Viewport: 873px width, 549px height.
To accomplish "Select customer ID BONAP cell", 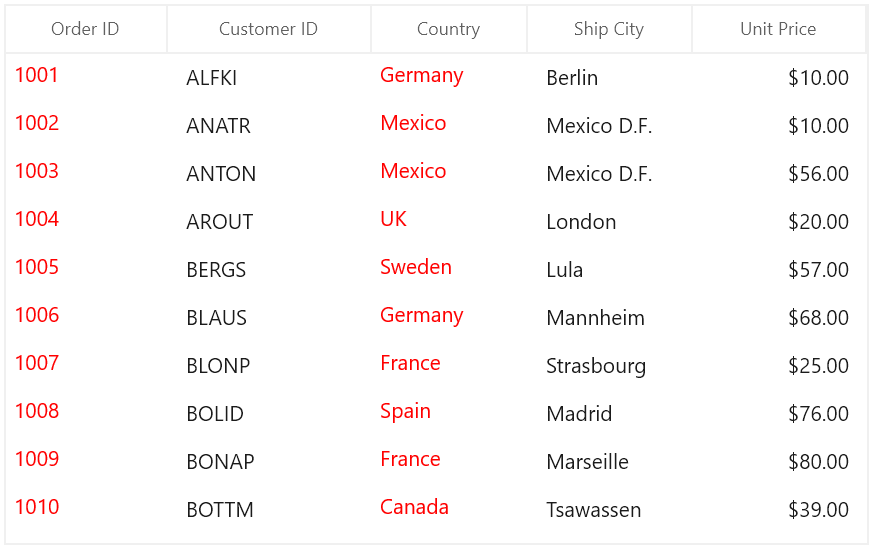I will [x=269, y=462].
